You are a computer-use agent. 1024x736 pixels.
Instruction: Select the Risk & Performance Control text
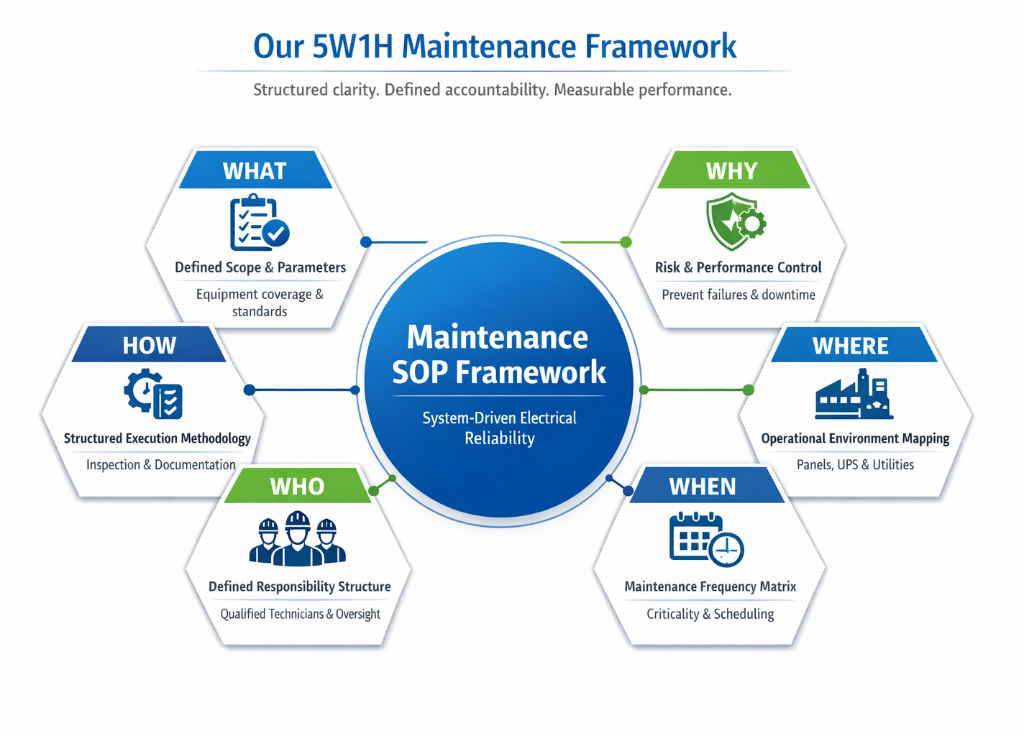tap(738, 267)
